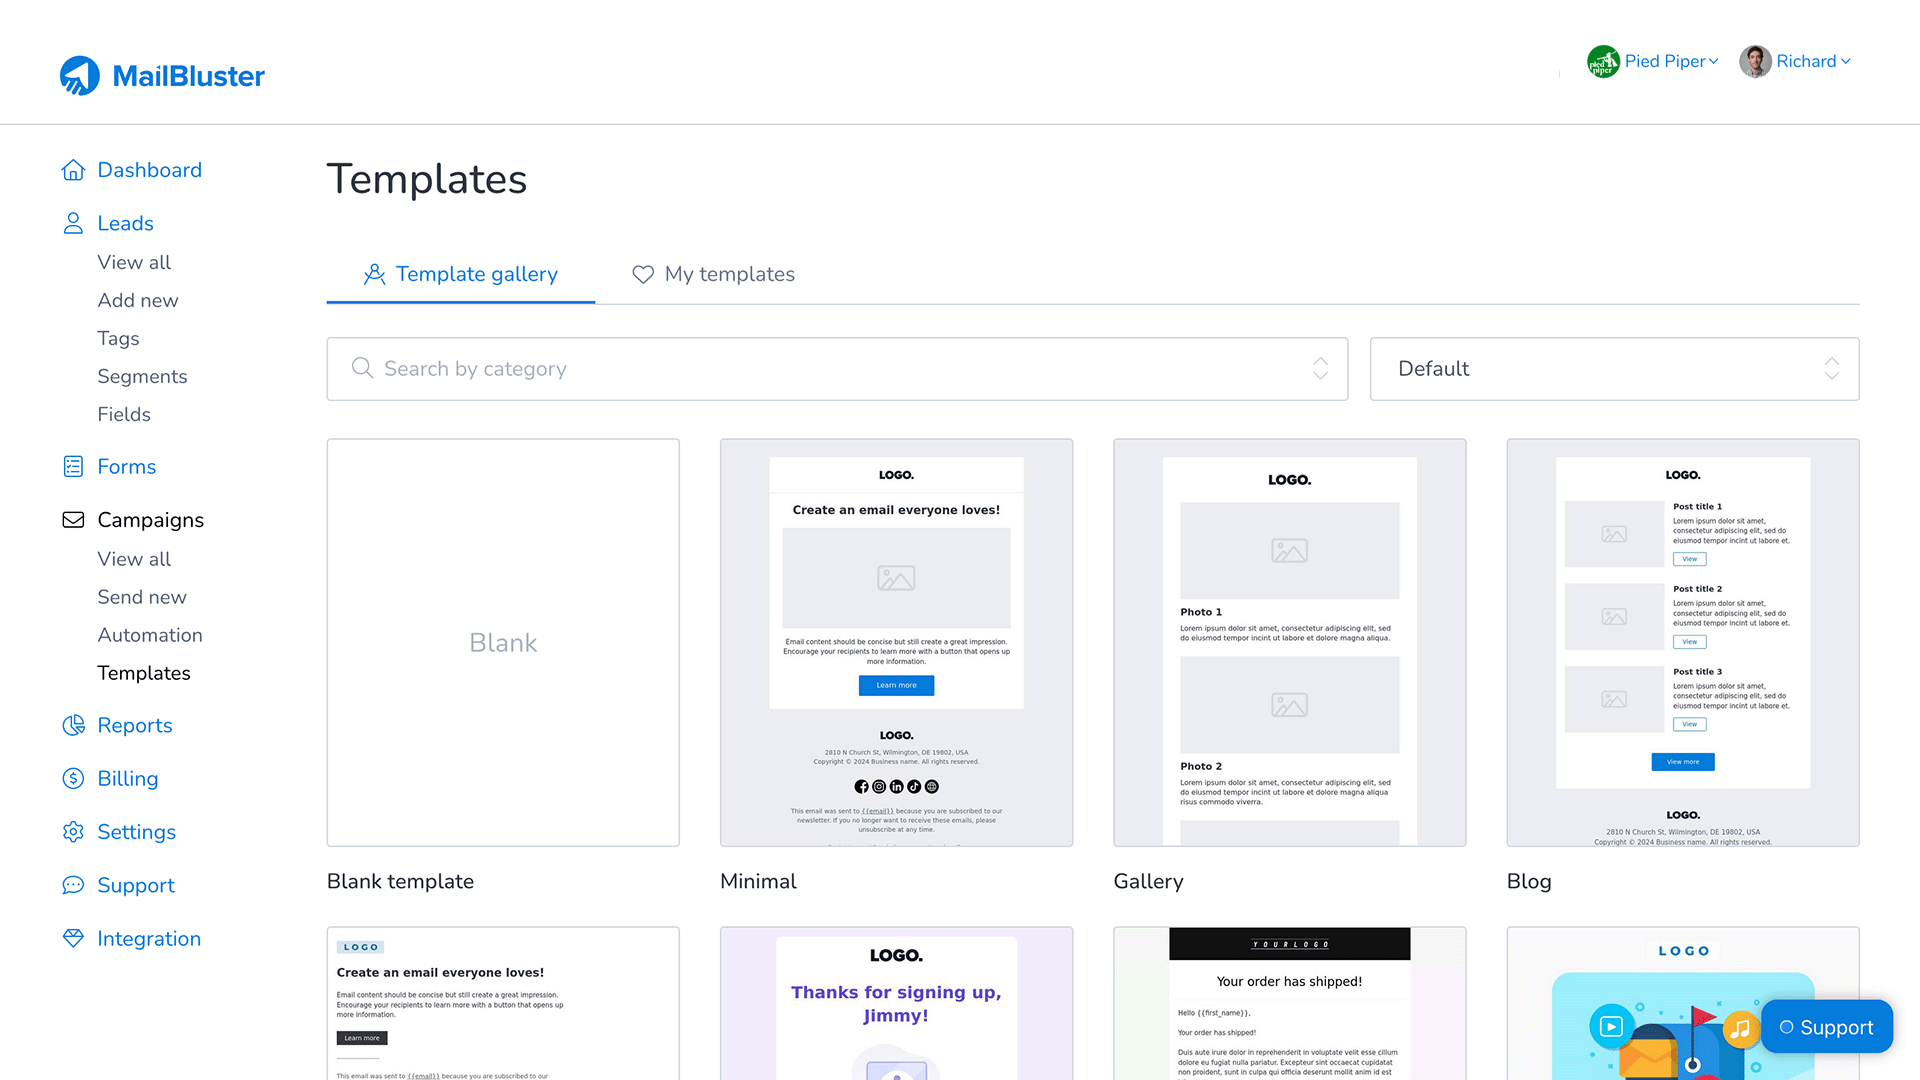Click the Dashboard house icon
The height and width of the screenshot is (1080, 1920).
pos(73,170)
